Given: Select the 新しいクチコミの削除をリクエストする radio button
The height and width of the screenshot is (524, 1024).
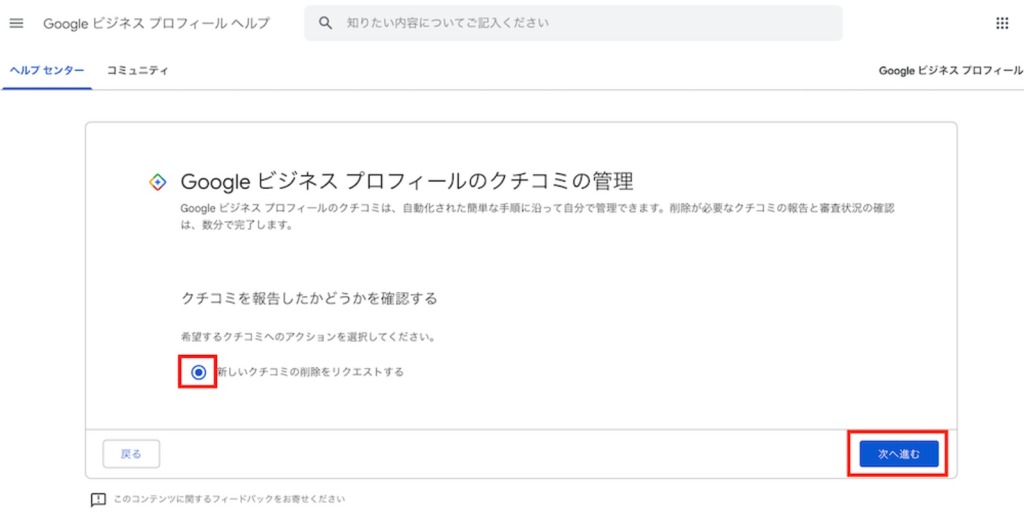Looking at the screenshot, I should (x=199, y=372).
